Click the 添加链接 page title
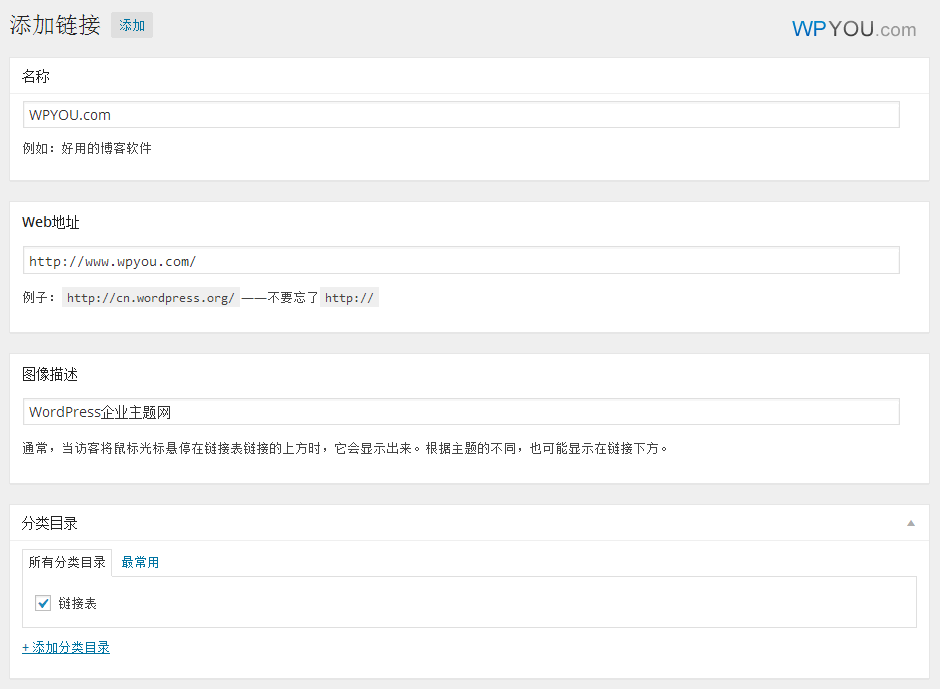Screen dimensions: 940x689 tap(55, 25)
